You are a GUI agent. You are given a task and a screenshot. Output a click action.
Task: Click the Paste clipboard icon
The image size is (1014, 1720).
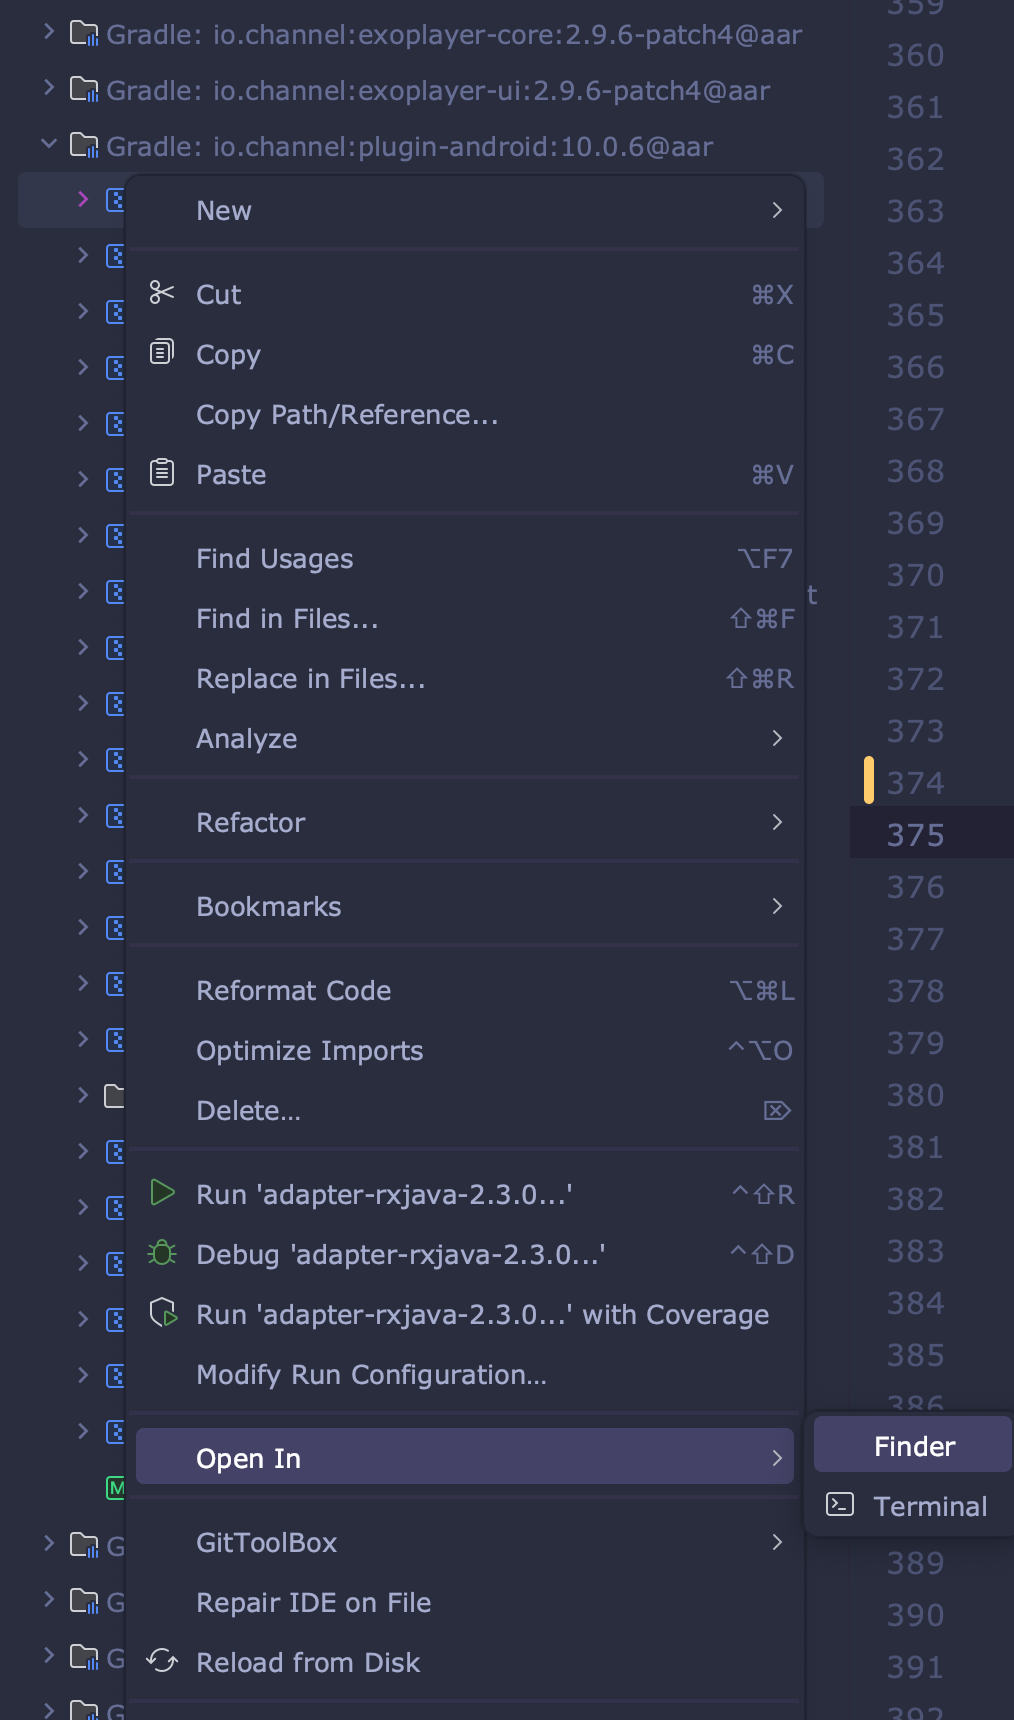point(161,472)
